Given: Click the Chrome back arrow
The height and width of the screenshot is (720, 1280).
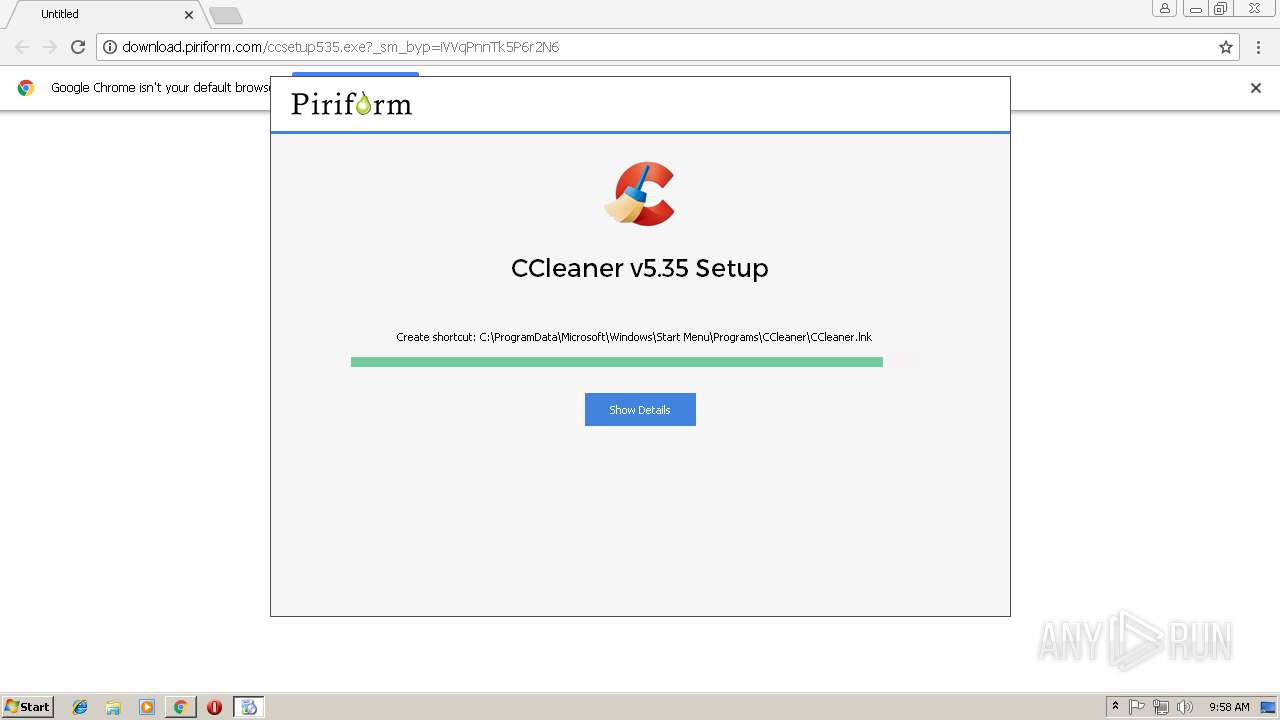Looking at the screenshot, I should pyautogui.click(x=22, y=47).
